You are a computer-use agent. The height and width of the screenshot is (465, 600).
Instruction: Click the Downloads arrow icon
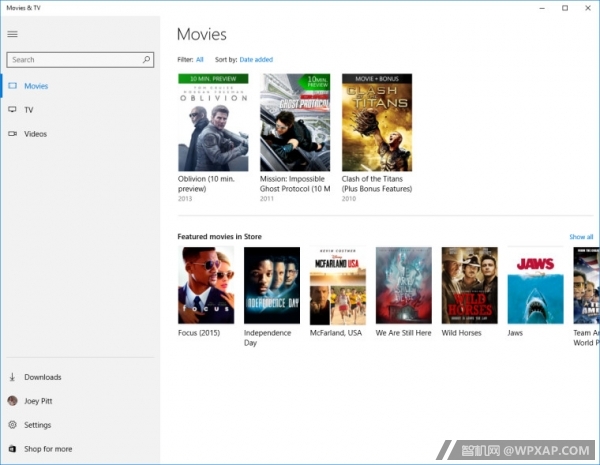[x=12, y=377]
